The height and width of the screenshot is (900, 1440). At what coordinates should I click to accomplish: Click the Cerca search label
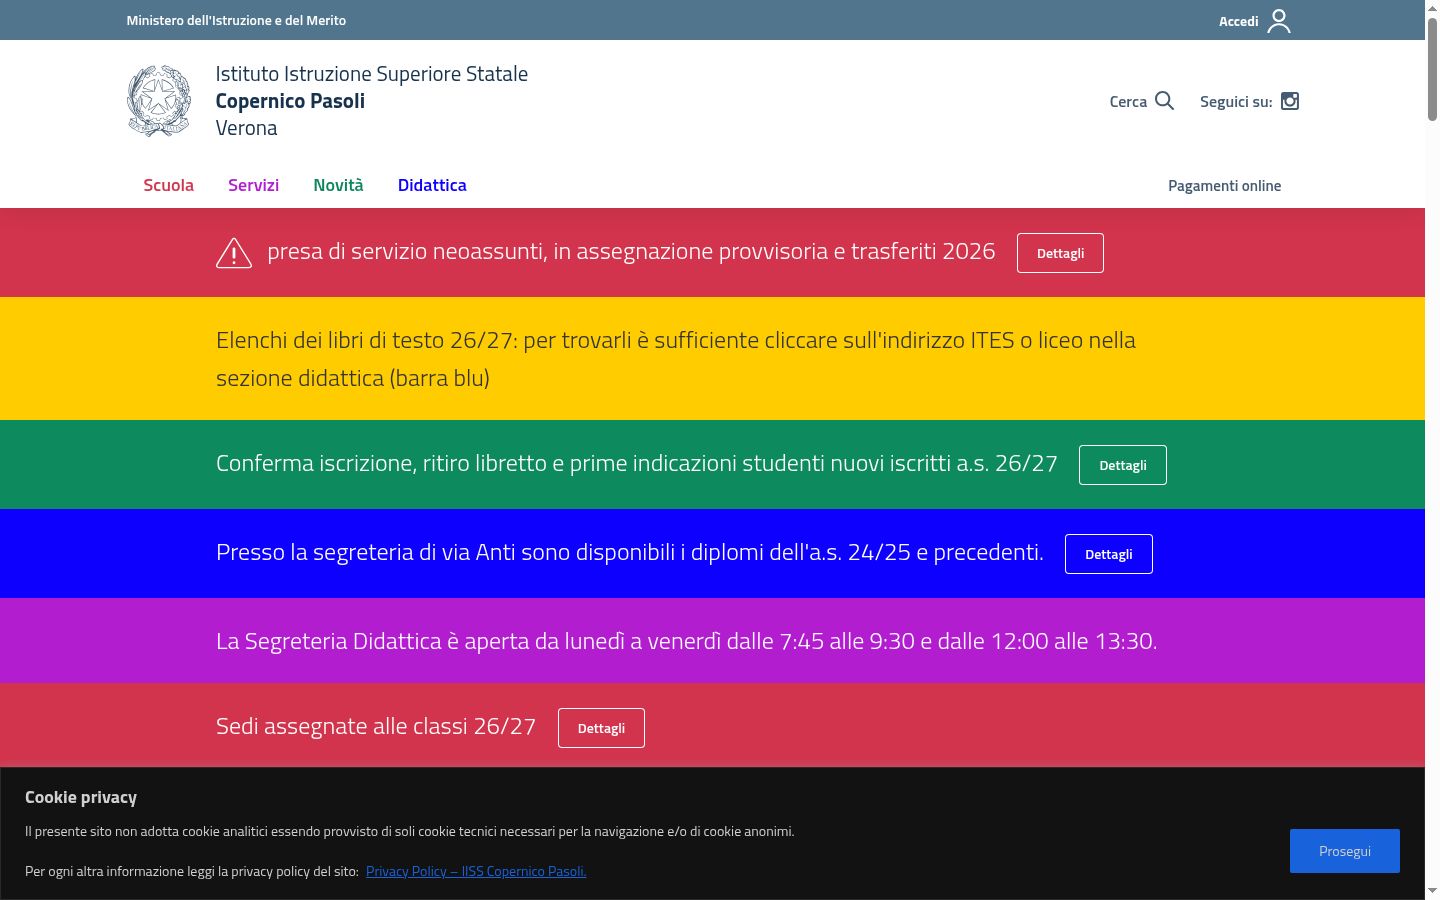click(x=1128, y=102)
